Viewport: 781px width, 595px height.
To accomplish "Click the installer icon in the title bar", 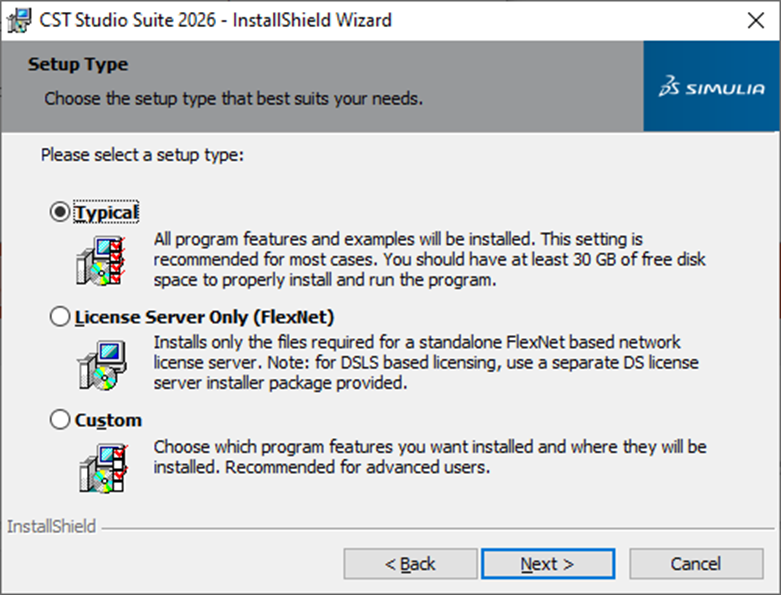I will 17,20.
